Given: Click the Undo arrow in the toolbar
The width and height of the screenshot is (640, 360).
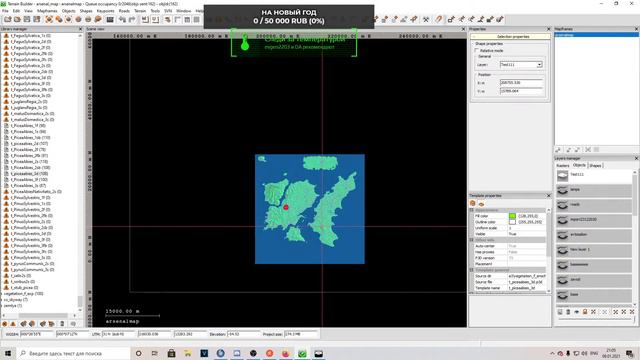Looking at the screenshot, I should click(122, 19).
